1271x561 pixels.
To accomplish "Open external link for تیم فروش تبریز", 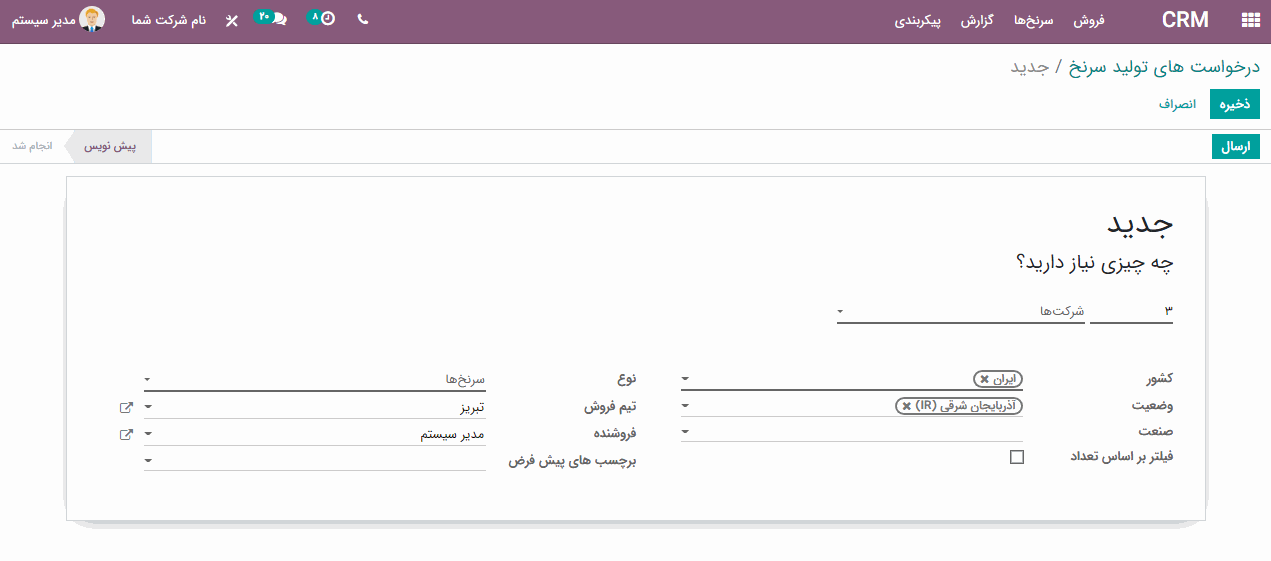I will click(126, 408).
